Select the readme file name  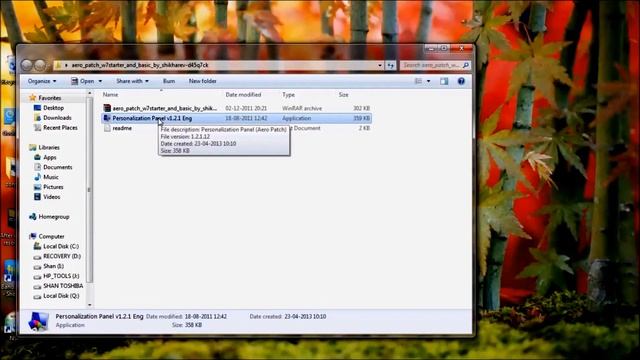point(122,128)
